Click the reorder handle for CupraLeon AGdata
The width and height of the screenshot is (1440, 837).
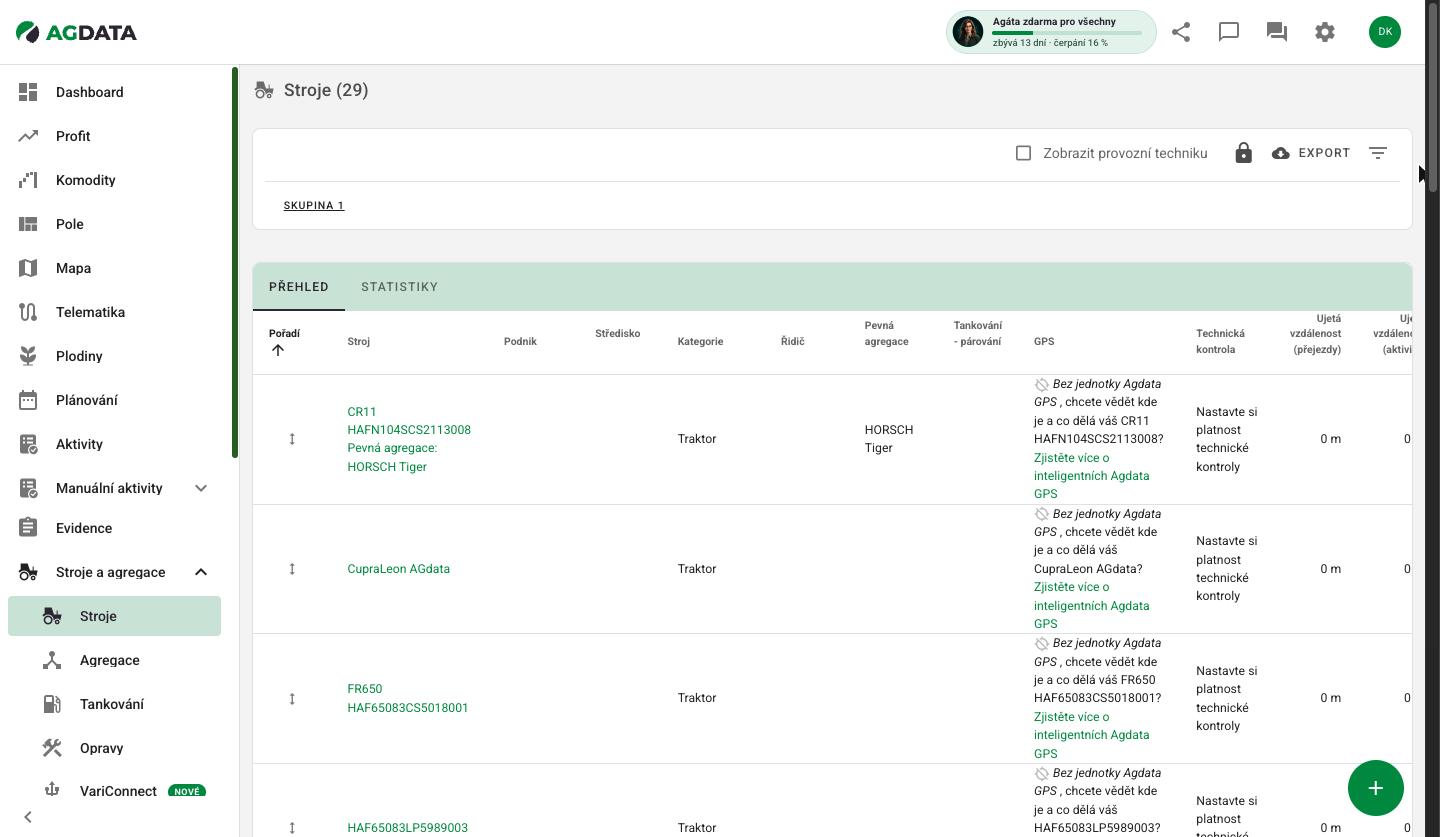click(x=292, y=569)
